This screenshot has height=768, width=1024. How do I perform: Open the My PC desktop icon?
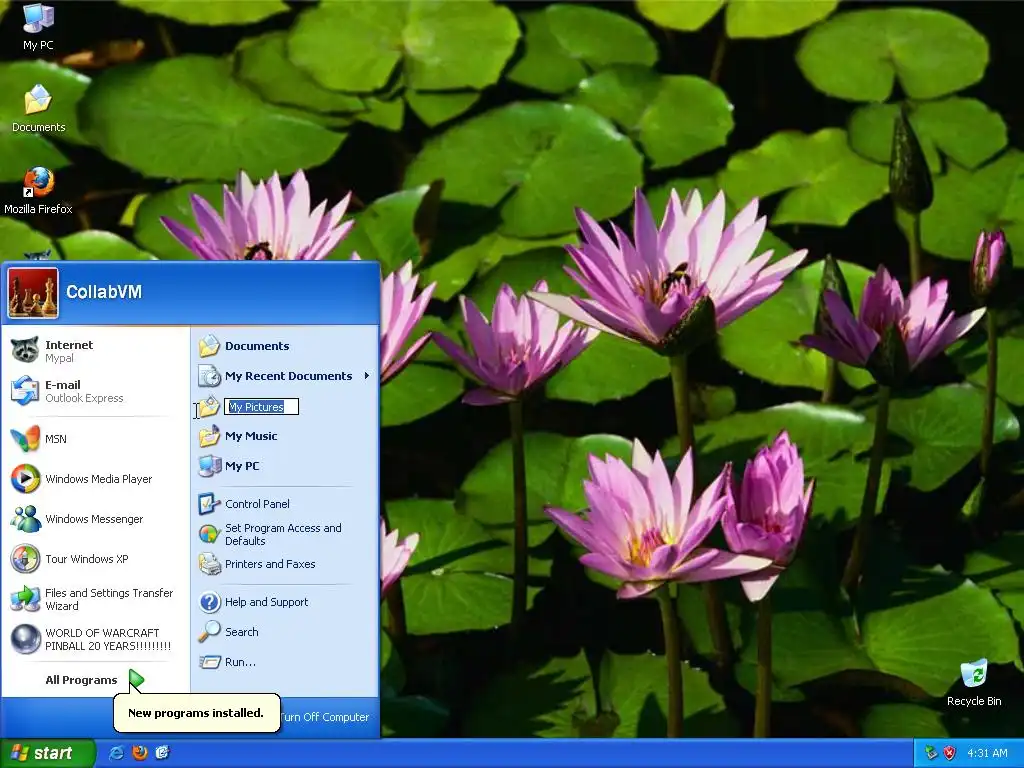click(x=38, y=27)
